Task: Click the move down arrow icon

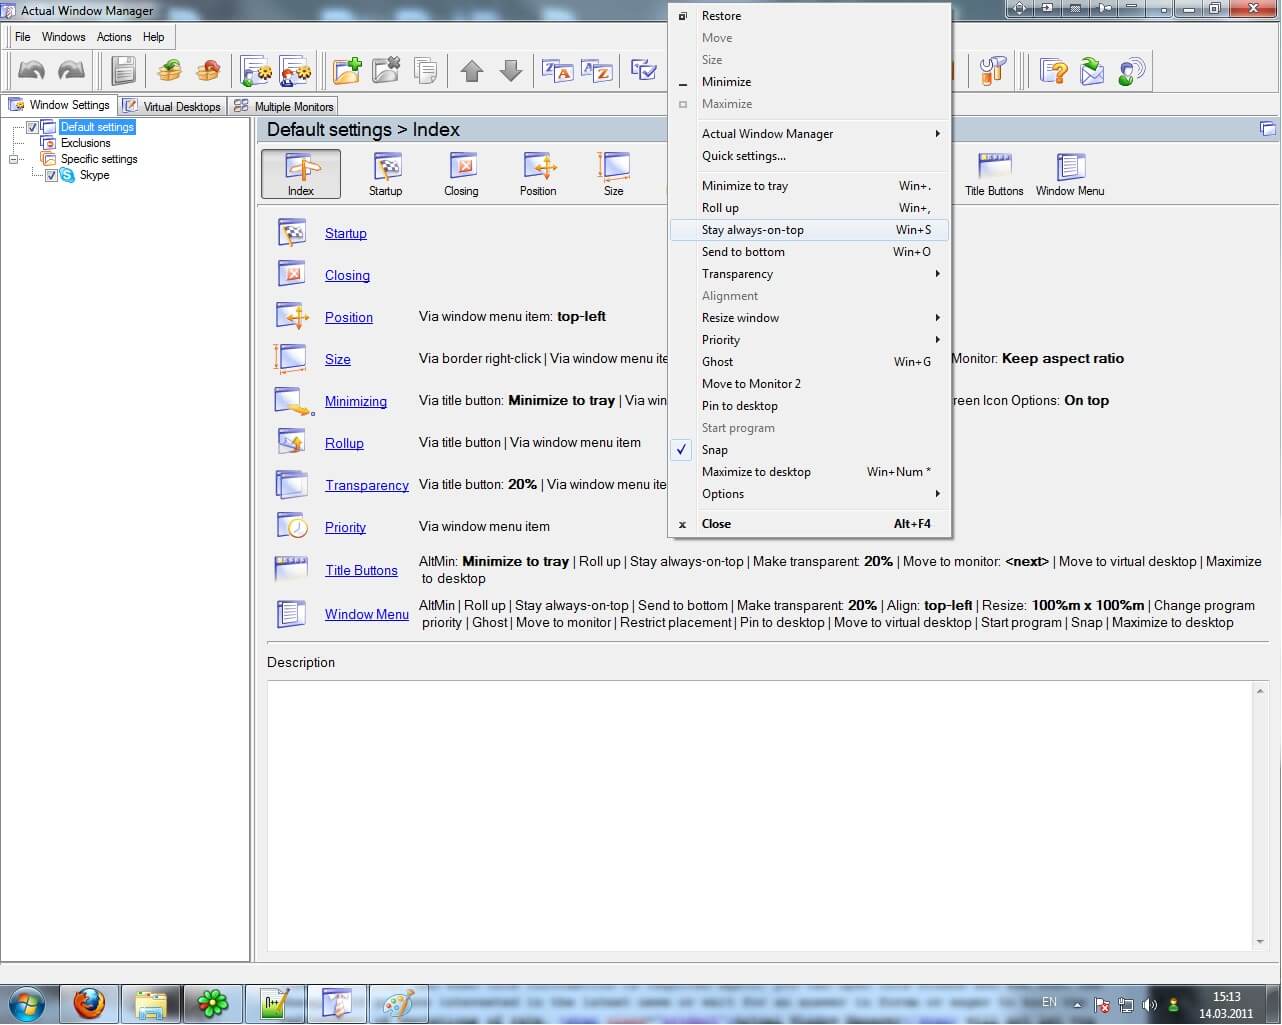Action: (x=511, y=71)
